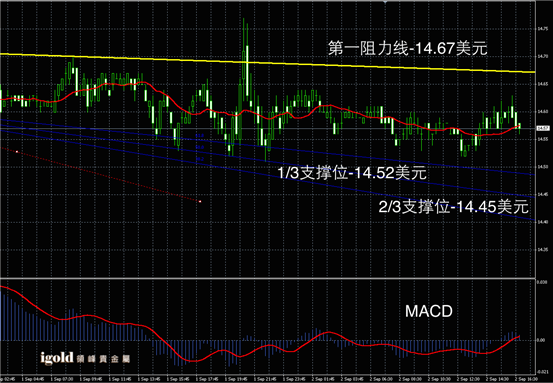Click the 61.8 Fibonacci level label
The image size is (553, 383).
coord(200,135)
